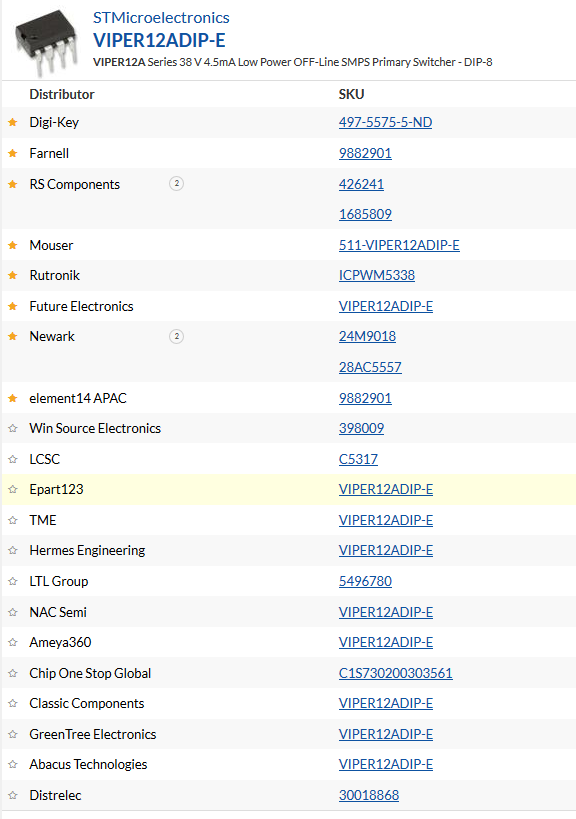Viewport: 576px width, 819px height.
Task: Toggle the favorite star for RS Components
Action: coord(13,184)
